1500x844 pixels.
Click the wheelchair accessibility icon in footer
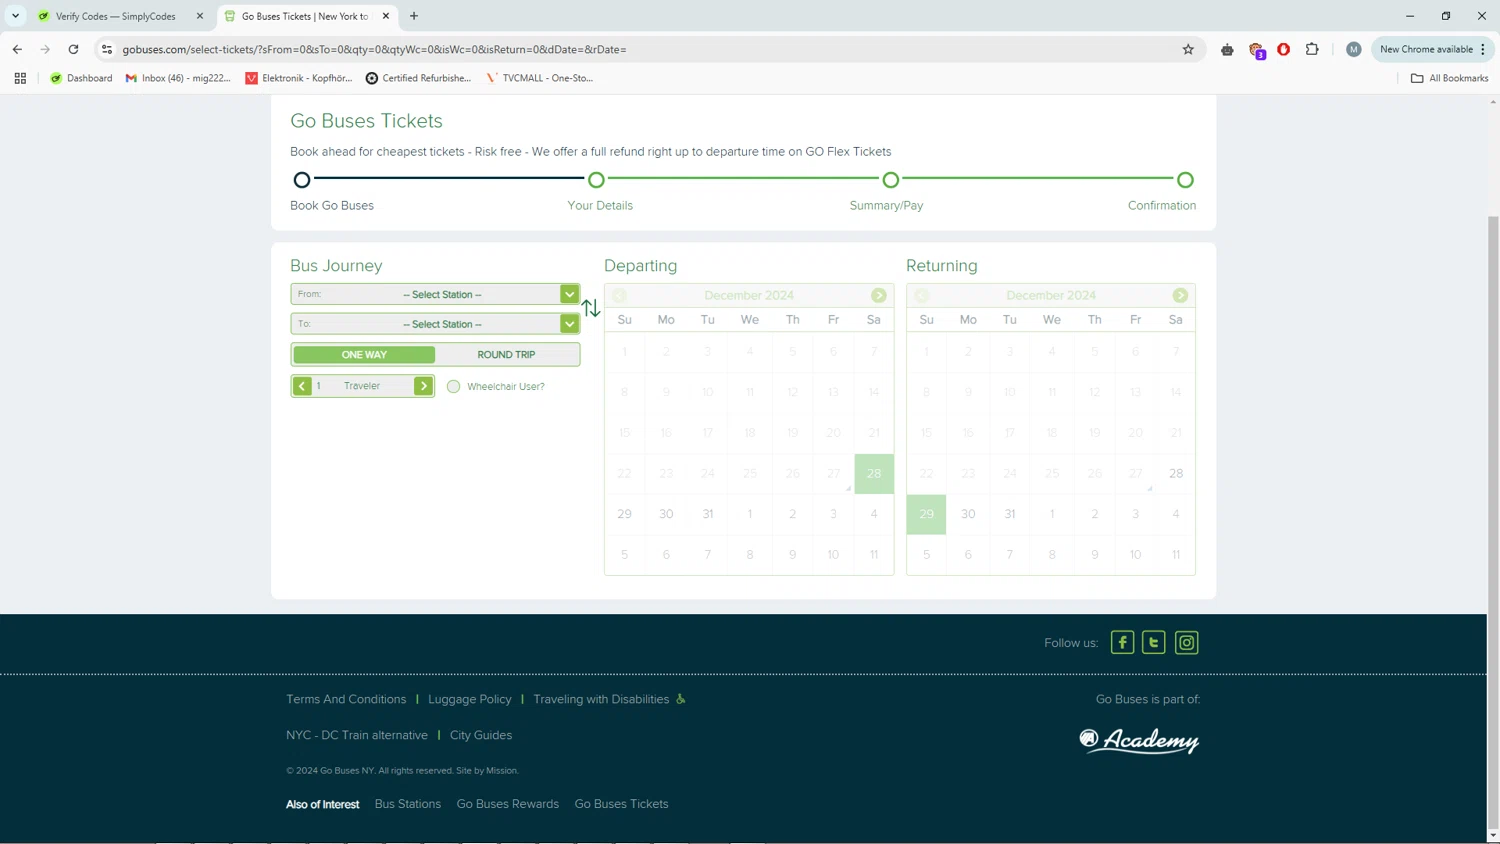pos(681,699)
